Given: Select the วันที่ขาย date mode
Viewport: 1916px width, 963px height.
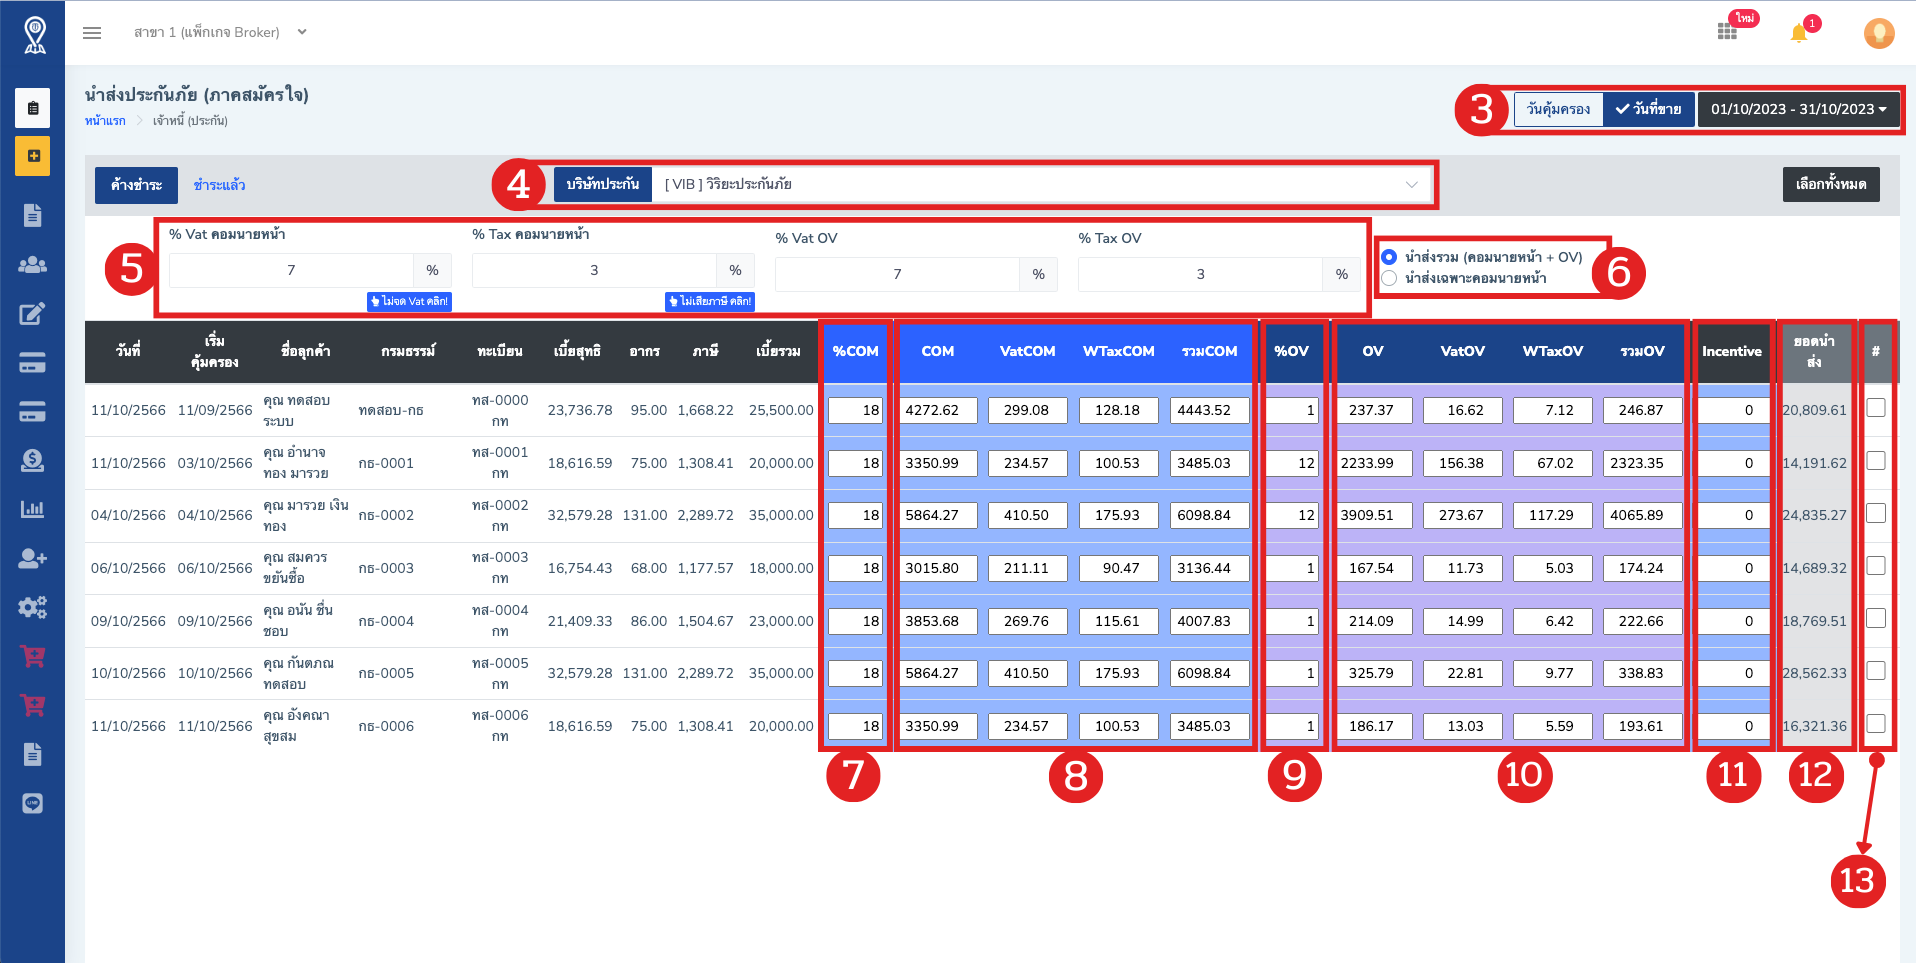Looking at the screenshot, I should click(x=1649, y=109).
